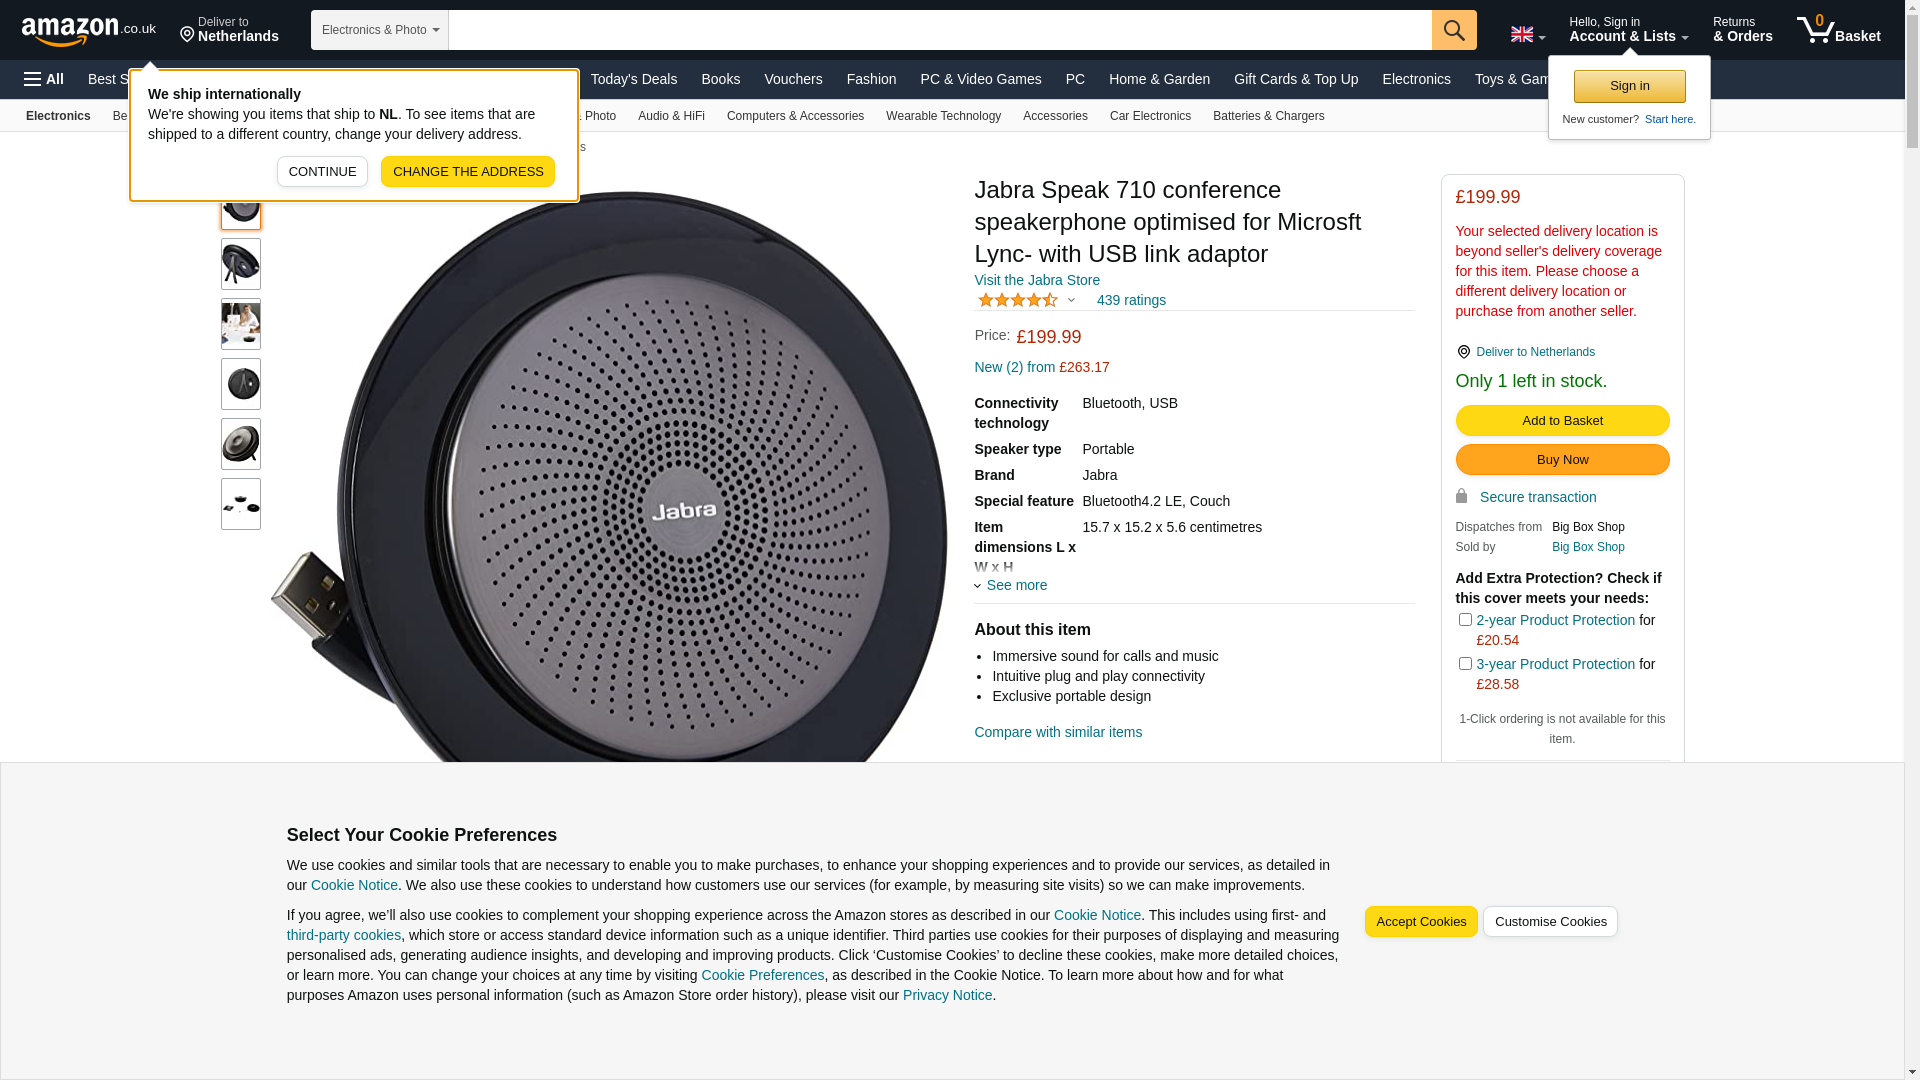Select the third product thumbnail with people
The height and width of the screenshot is (1080, 1920).
pyautogui.click(x=241, y=324)
